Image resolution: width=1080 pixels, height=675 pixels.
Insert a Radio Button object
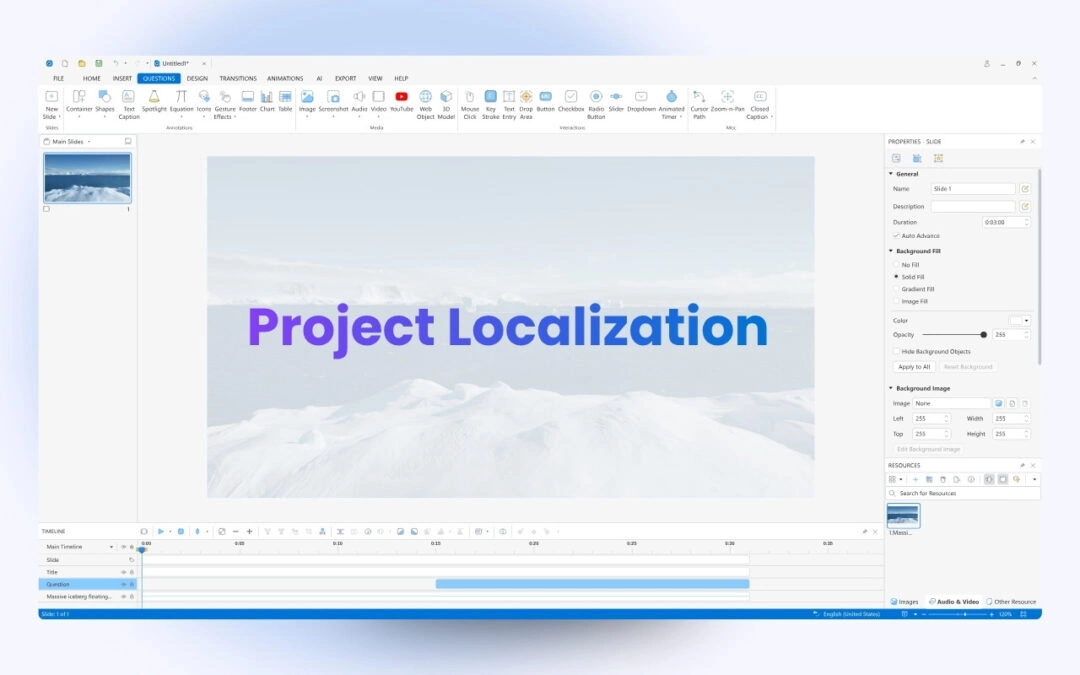coord(596,105)
